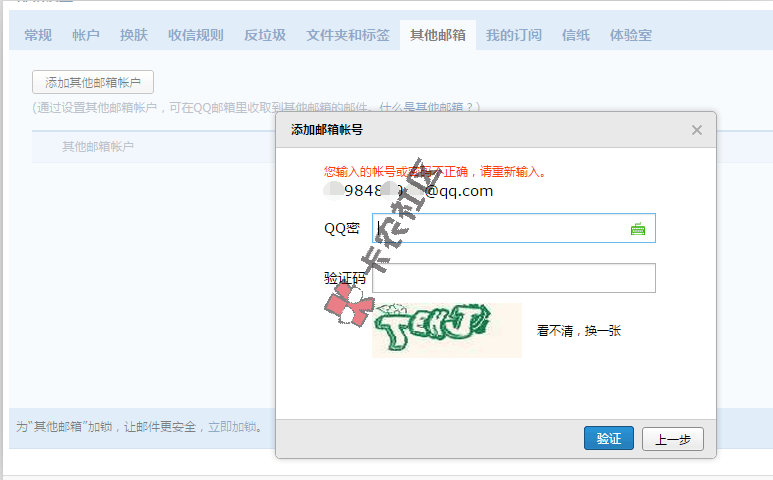The image size is (773, 480).
Task: Switch to the 帐户 tab
Action: pyautogui.click(x=86, y=35)
